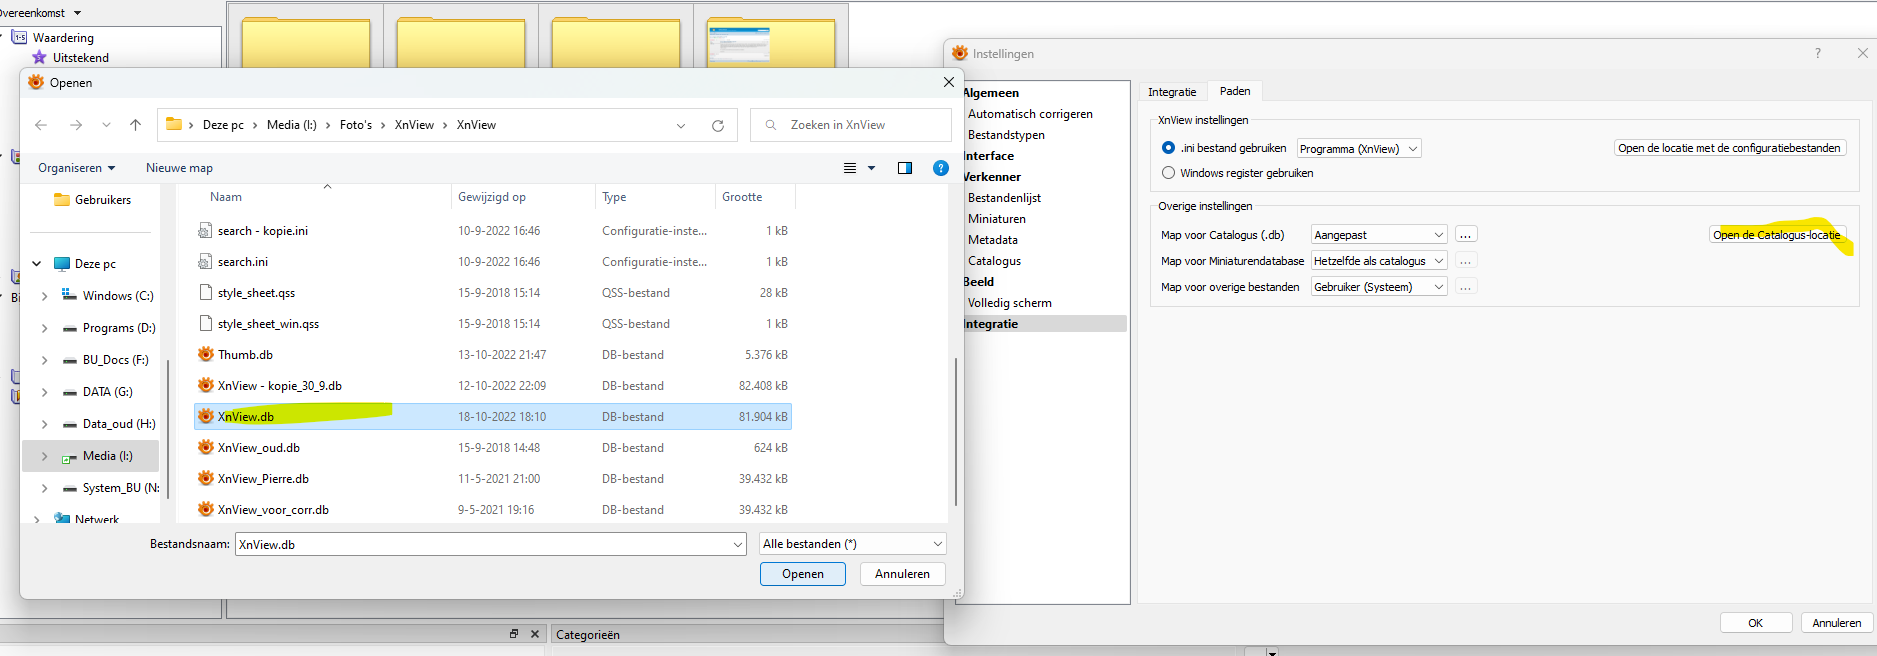
Task: Click the Netwerk icon in sidebar
Action: click(x=62, y=518)
